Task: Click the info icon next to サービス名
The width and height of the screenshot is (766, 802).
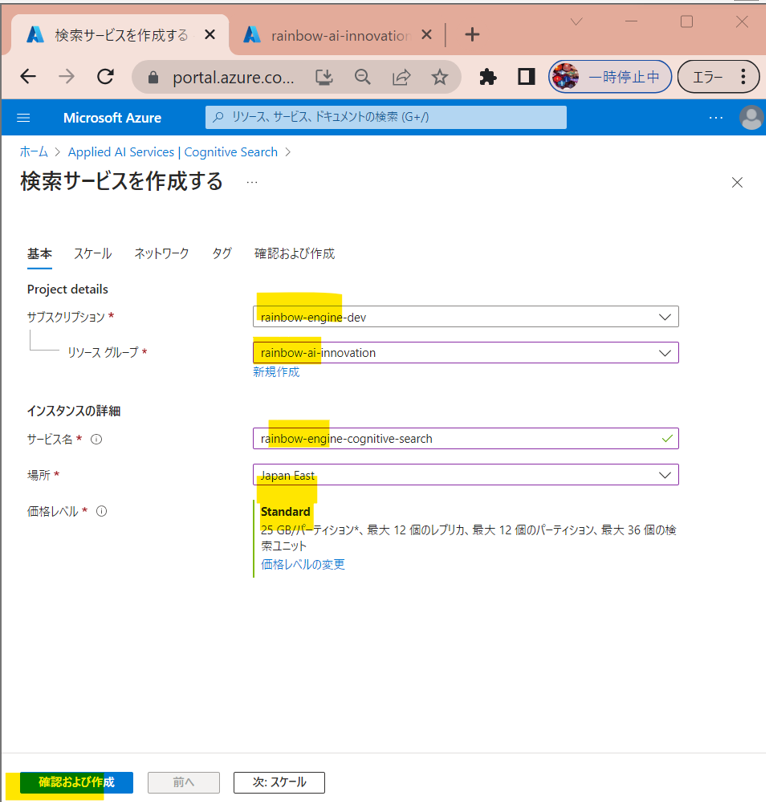Action: point(96,439)
